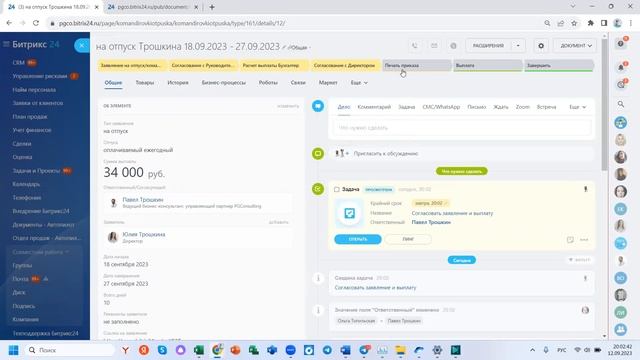640x360 pixels.
Task: Click the taskbar Поиск search box
Action: (69, 350)
